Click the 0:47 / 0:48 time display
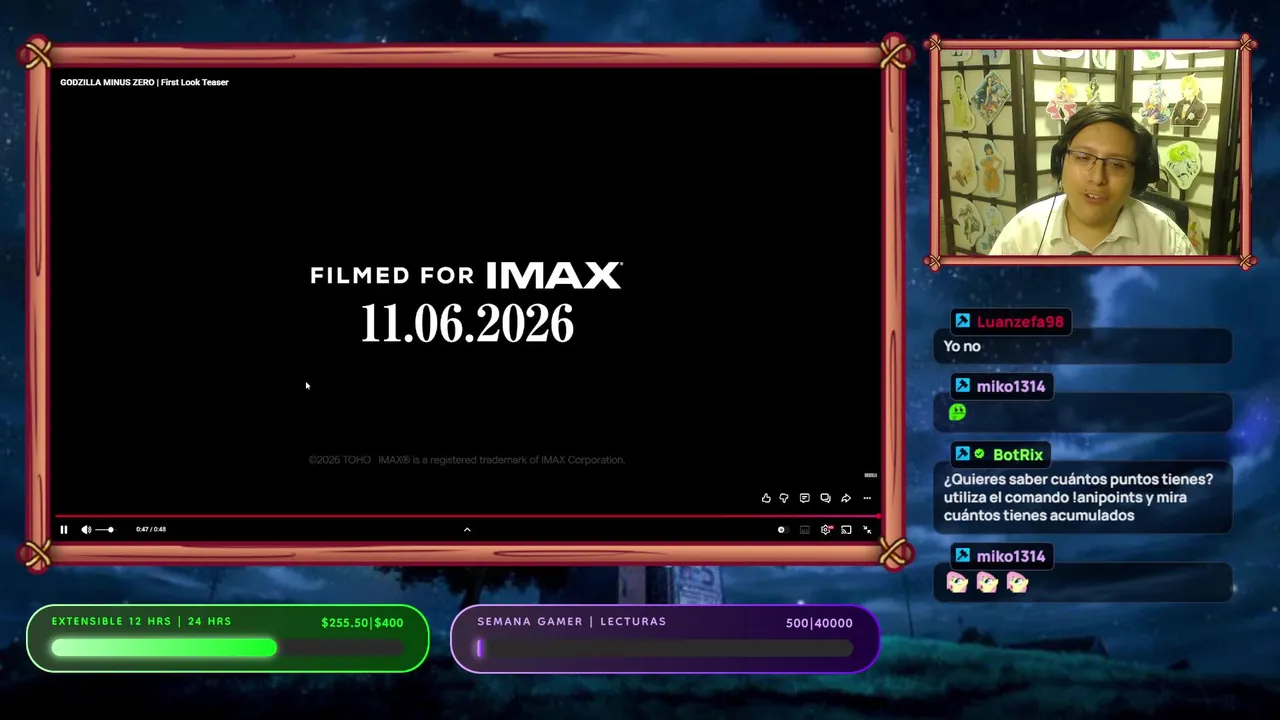 tap(151, 530)
